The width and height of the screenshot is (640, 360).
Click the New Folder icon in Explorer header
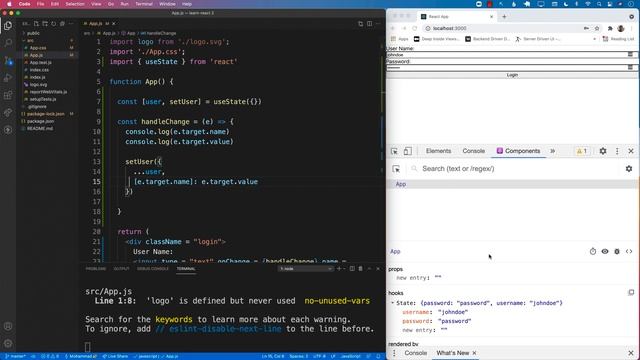click(45, 24)
